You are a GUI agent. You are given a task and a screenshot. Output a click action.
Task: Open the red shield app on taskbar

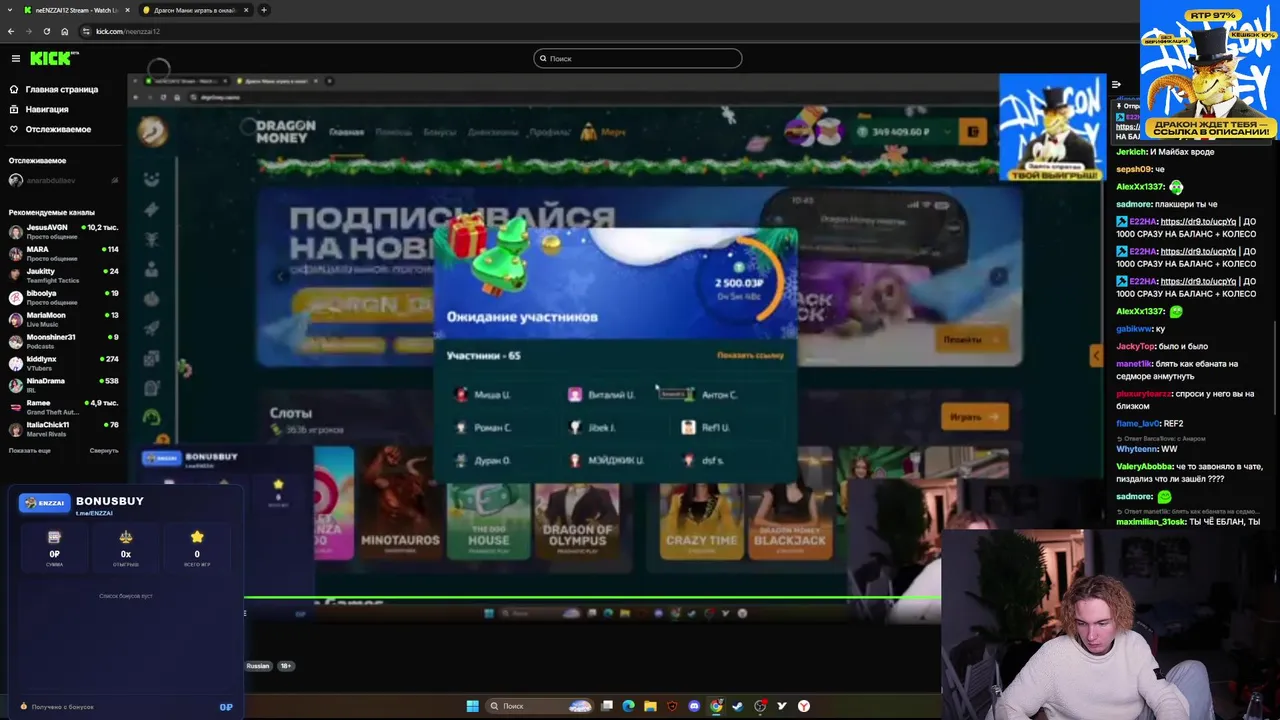pos(672,706)
